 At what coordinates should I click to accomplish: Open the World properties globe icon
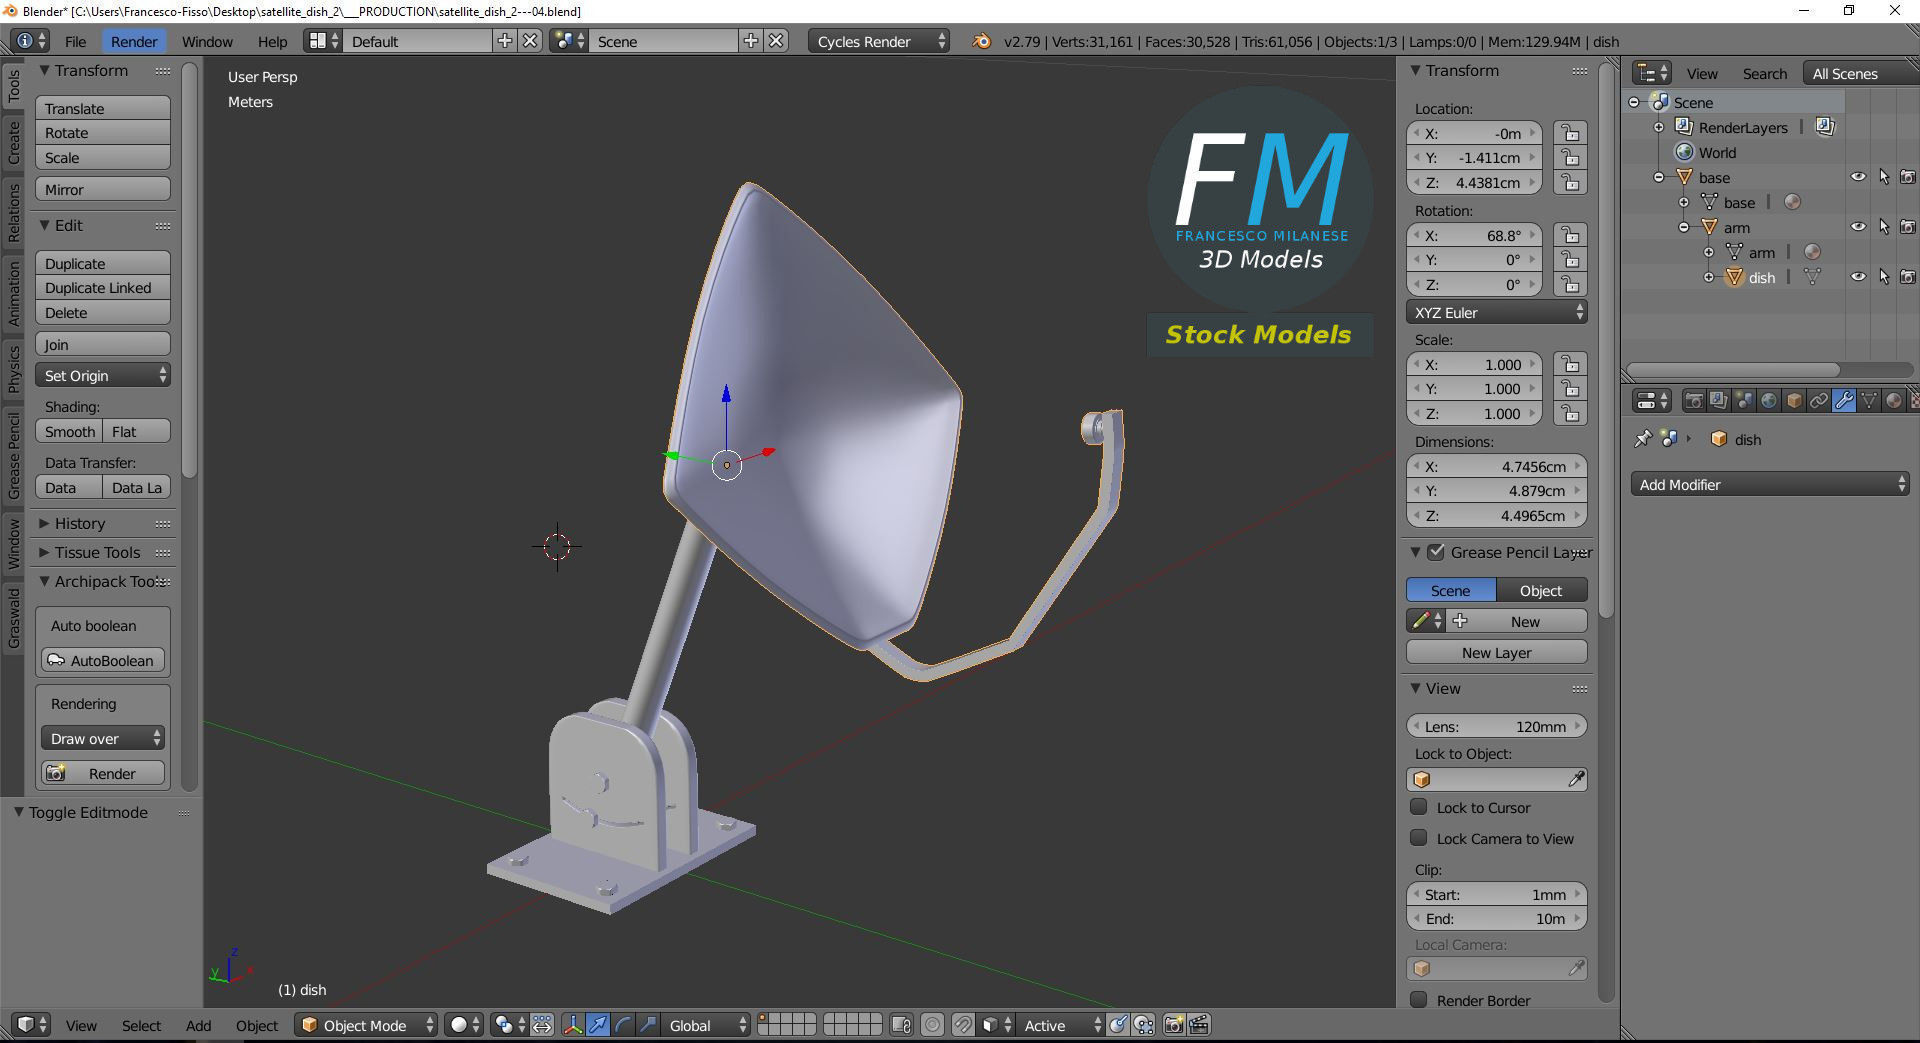click(x=1768, y=401)
